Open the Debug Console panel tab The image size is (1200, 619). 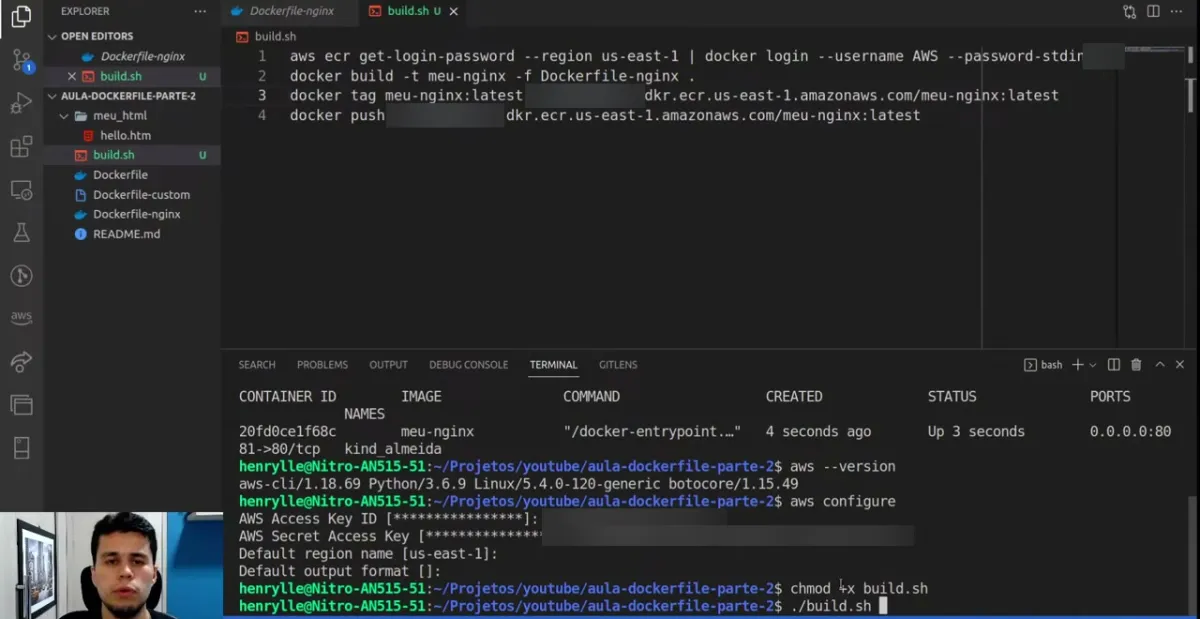point(468,365)
